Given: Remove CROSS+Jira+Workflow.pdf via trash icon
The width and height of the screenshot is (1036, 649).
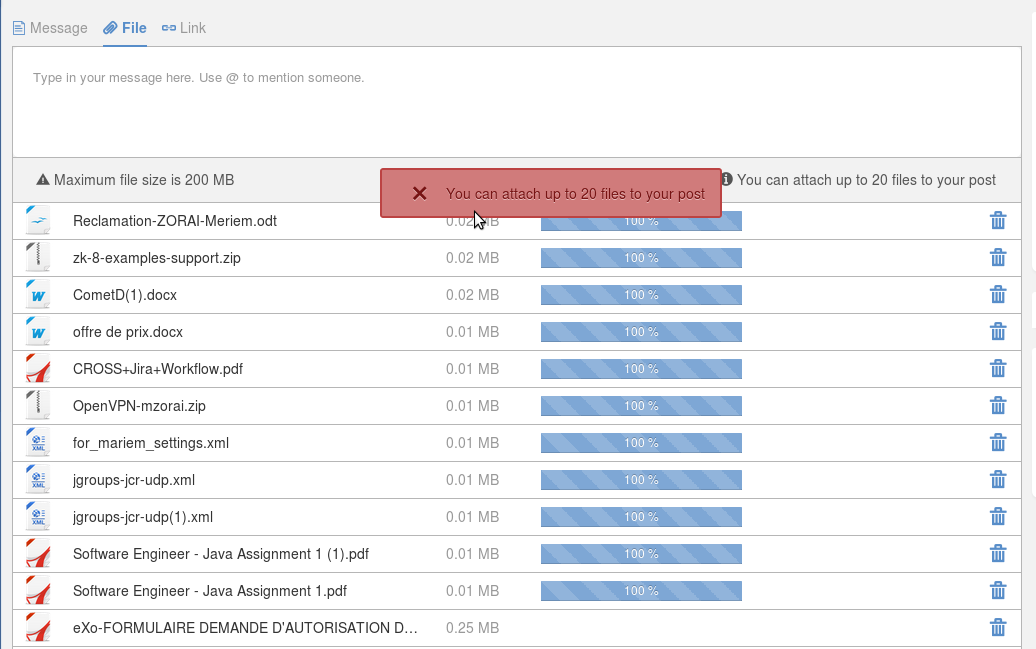Looking at the screenshot, I should tap(998, 369).
